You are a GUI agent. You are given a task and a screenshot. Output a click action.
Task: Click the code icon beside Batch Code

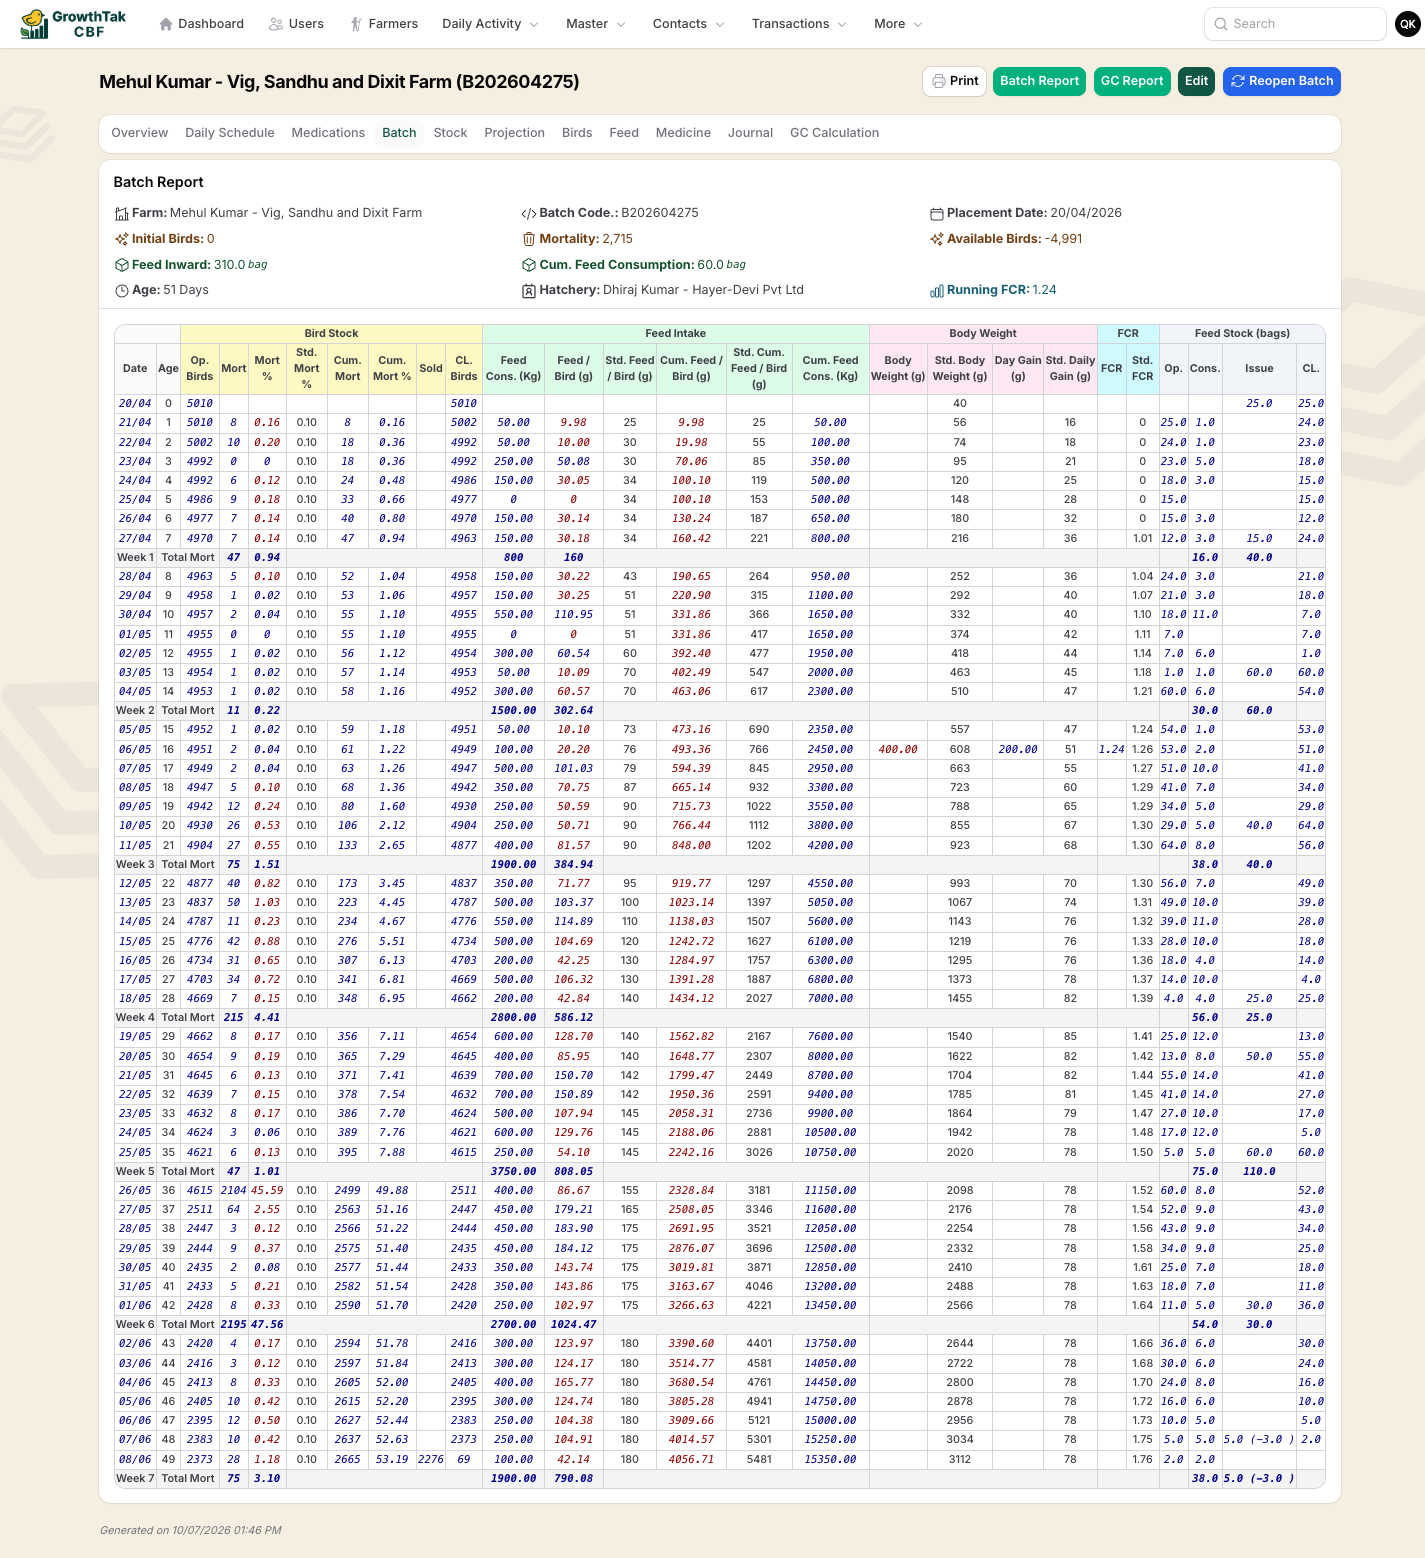529,213
